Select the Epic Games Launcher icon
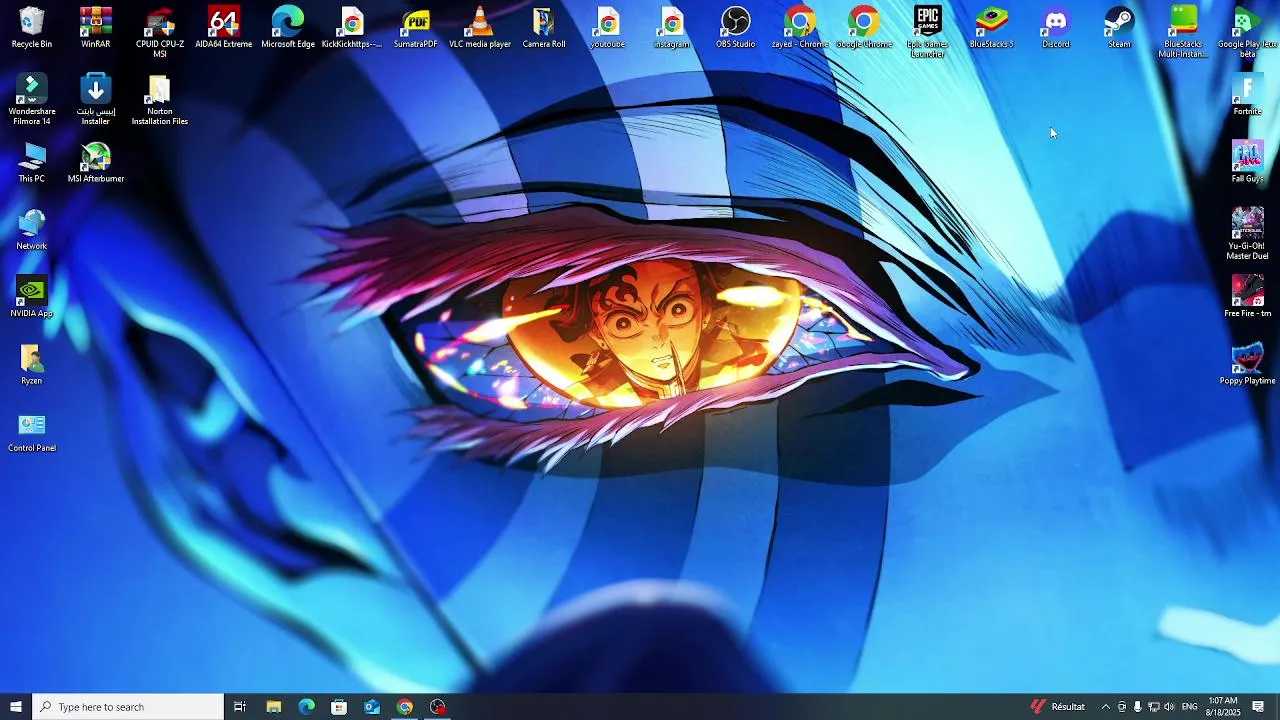Image resolution: width=1280 pixels, height=720 pixels. (928, 32)
